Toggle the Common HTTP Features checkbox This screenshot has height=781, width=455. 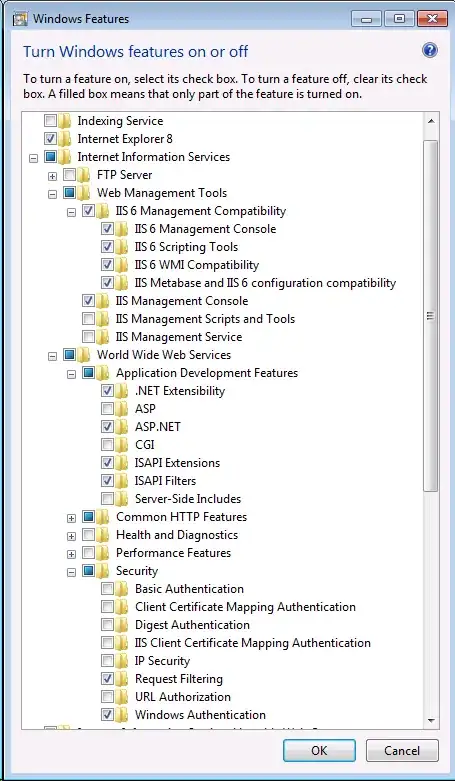click(x=88, y=517)
